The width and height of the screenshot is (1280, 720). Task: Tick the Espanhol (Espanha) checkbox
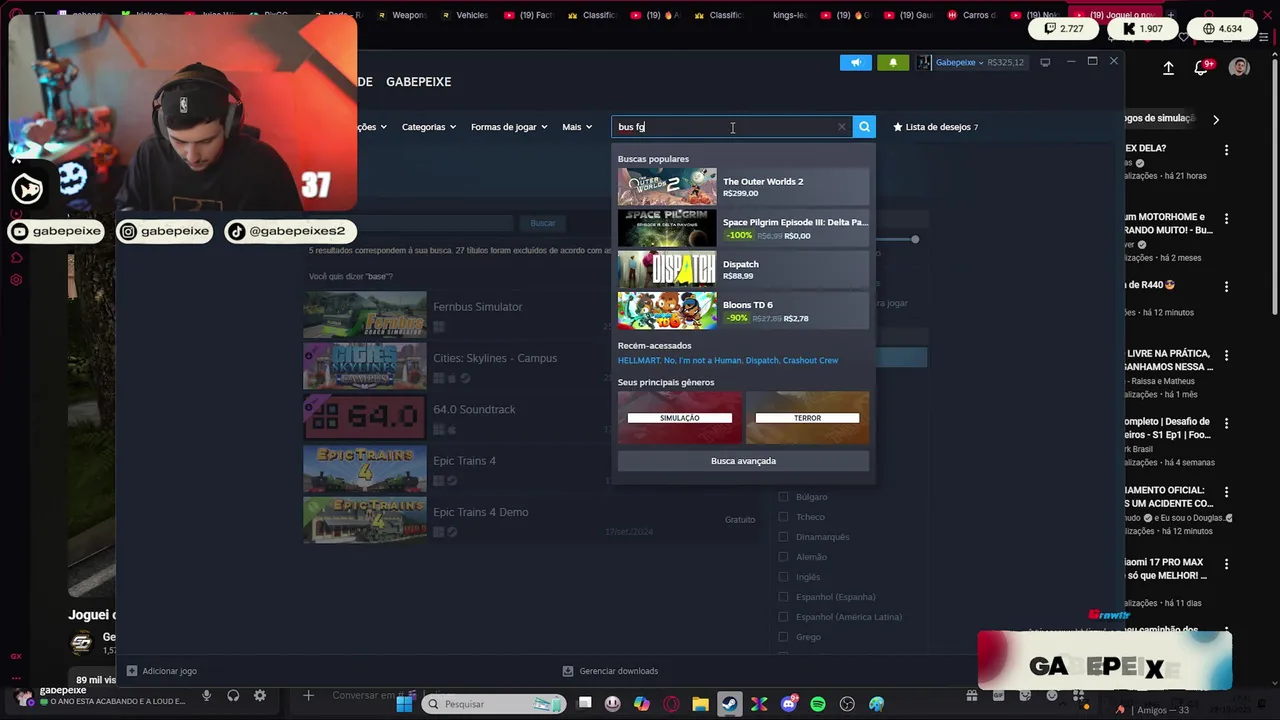(783, 597)
